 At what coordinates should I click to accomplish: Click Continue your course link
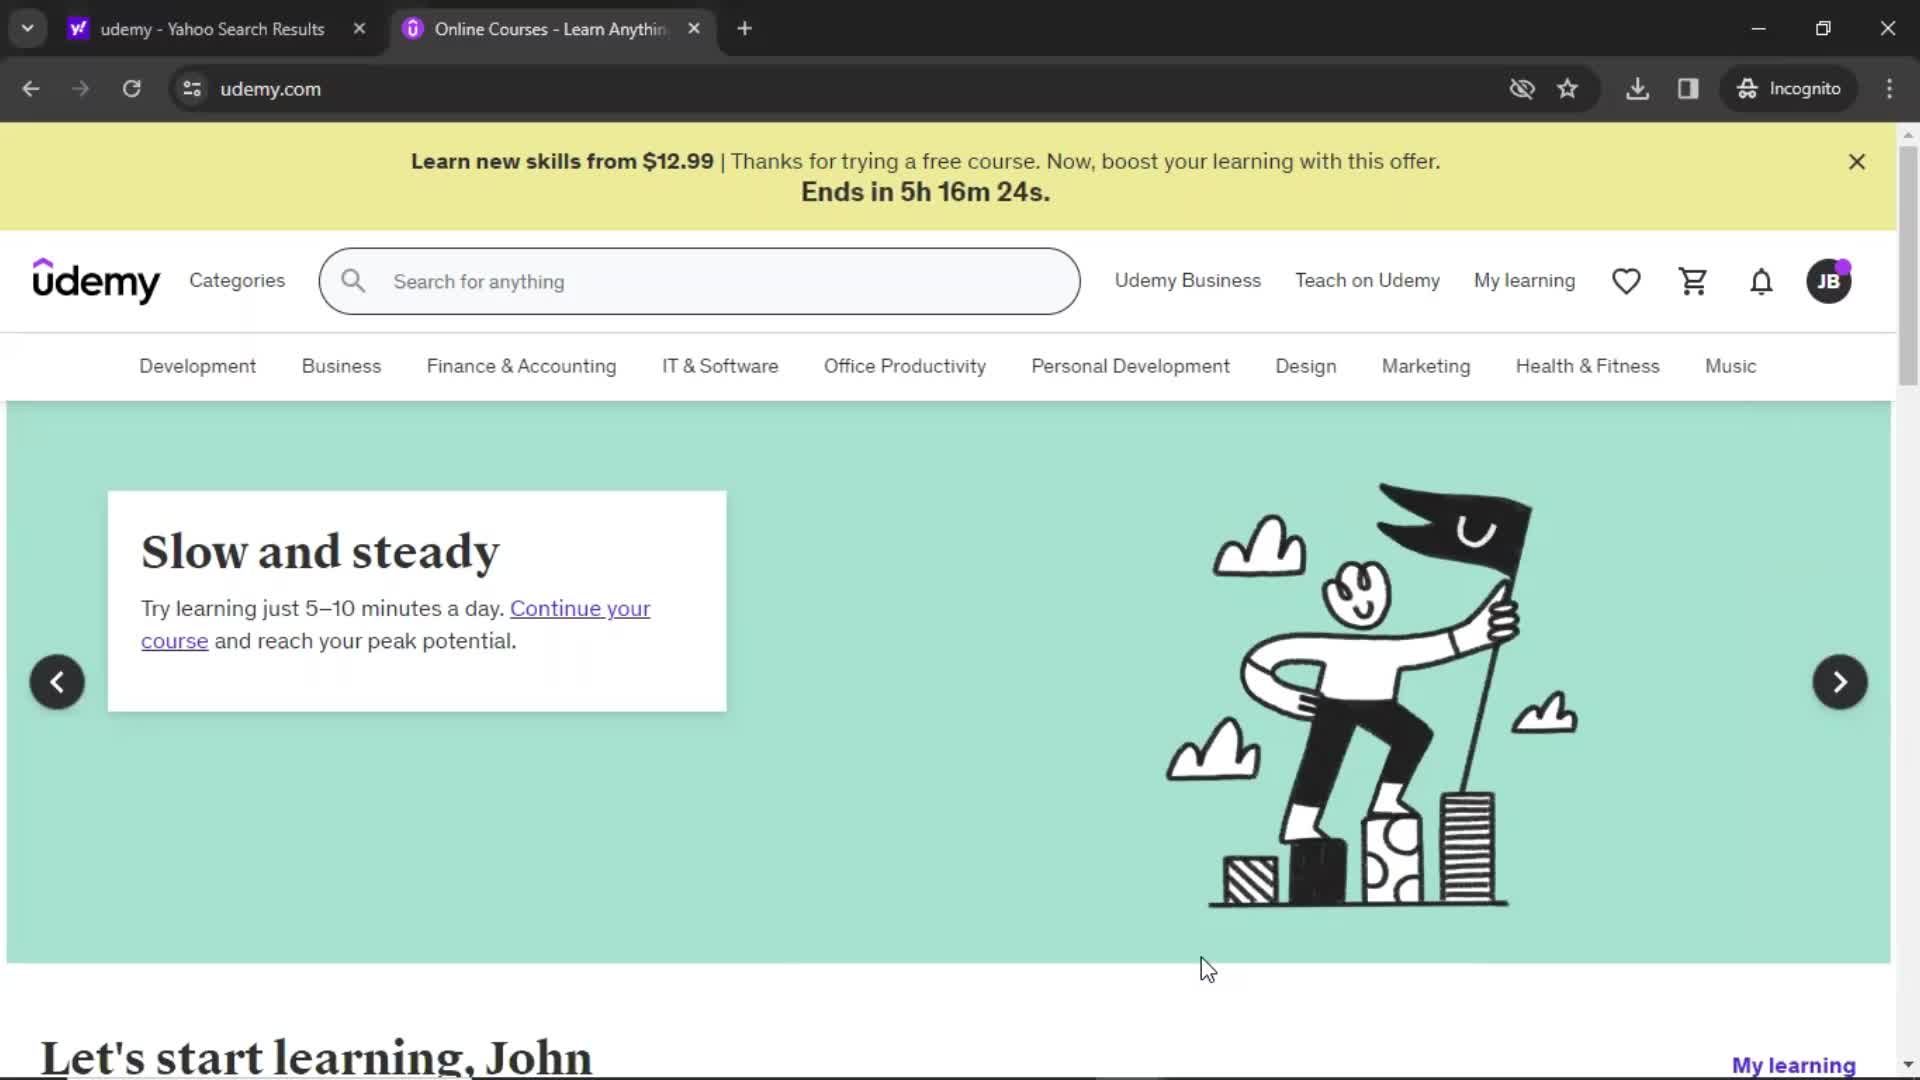click(x=396, y=624)
